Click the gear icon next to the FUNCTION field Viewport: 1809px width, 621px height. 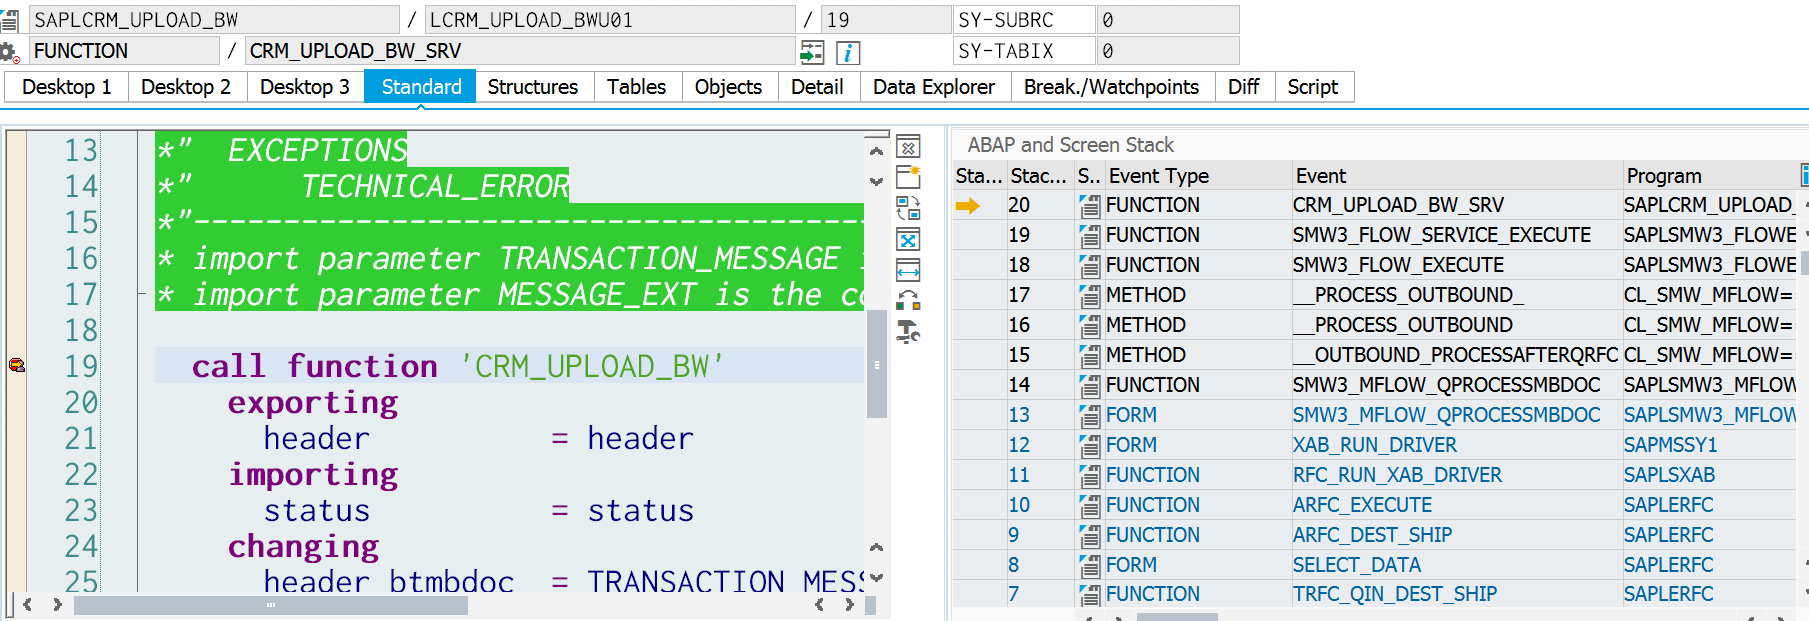click(10, 52)
